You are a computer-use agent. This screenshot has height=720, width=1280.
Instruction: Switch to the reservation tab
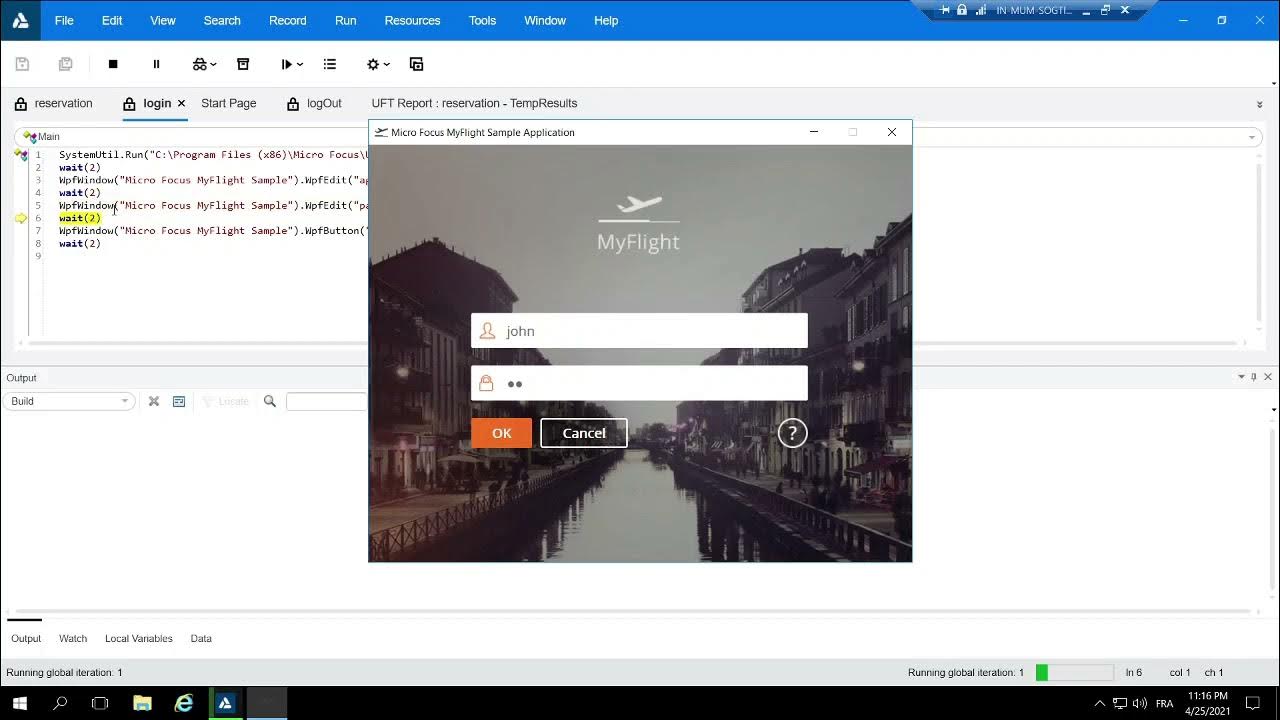(x=53, y=103)
